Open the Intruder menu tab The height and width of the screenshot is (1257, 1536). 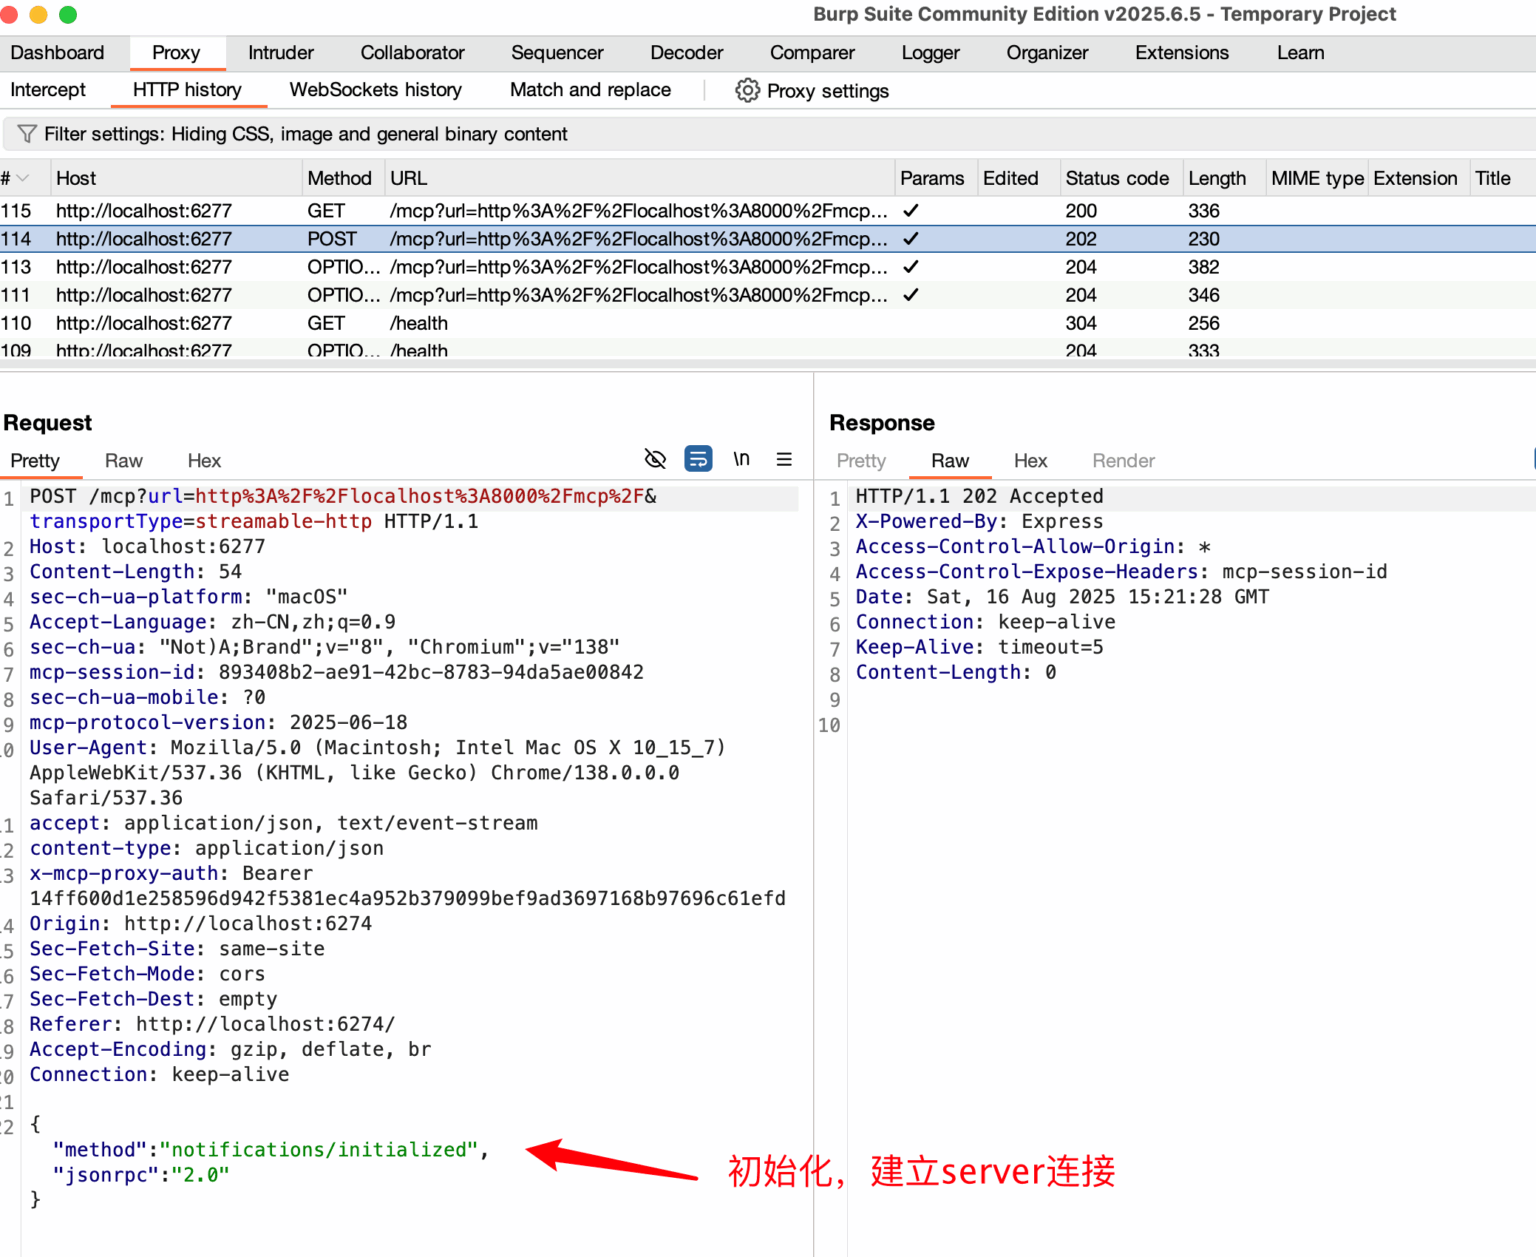coord(280,52)
